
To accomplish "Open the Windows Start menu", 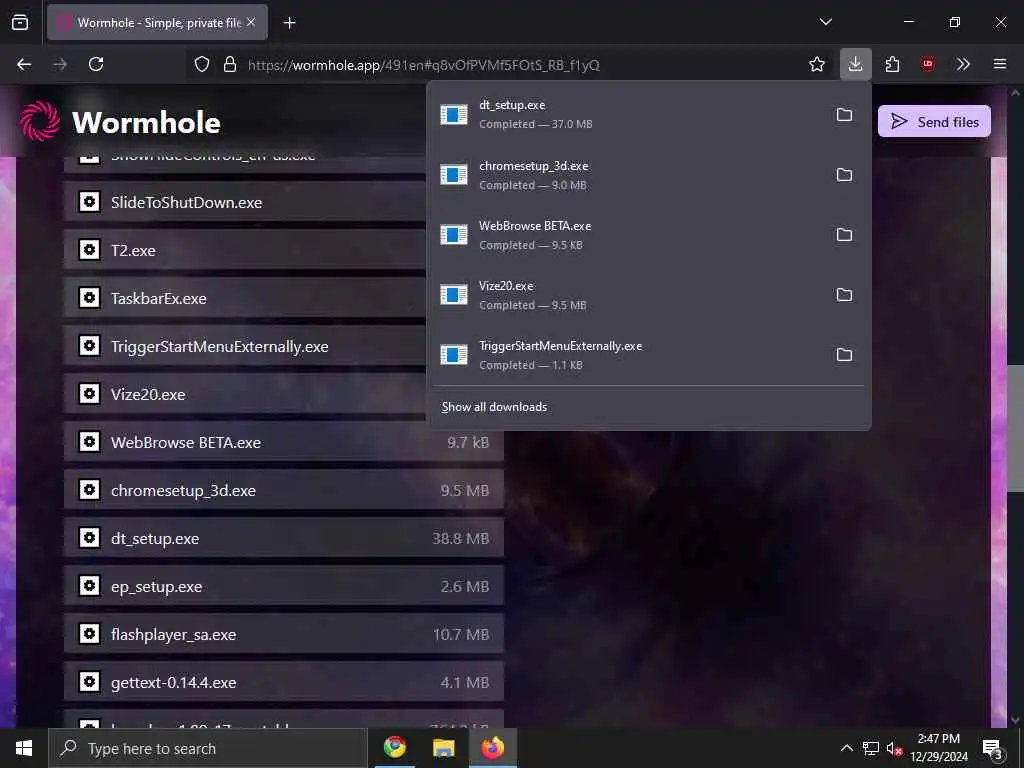I will [x=24, y=748].
